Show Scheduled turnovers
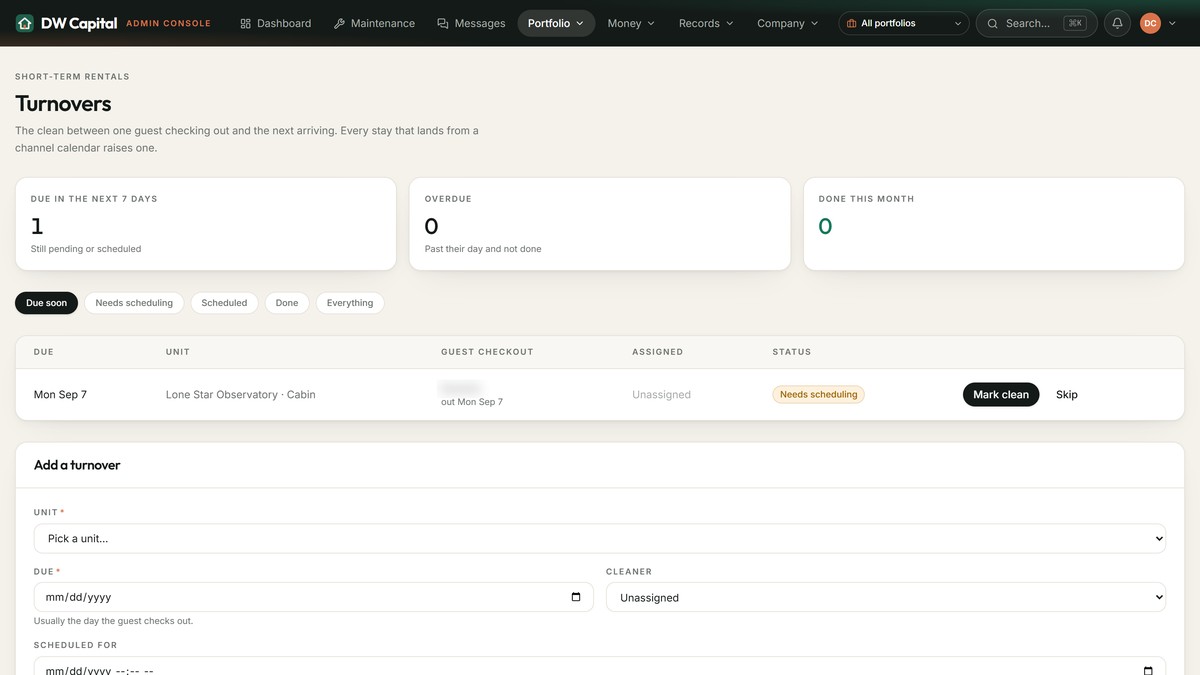1200x675 pixels. click(x=224, y=303)
